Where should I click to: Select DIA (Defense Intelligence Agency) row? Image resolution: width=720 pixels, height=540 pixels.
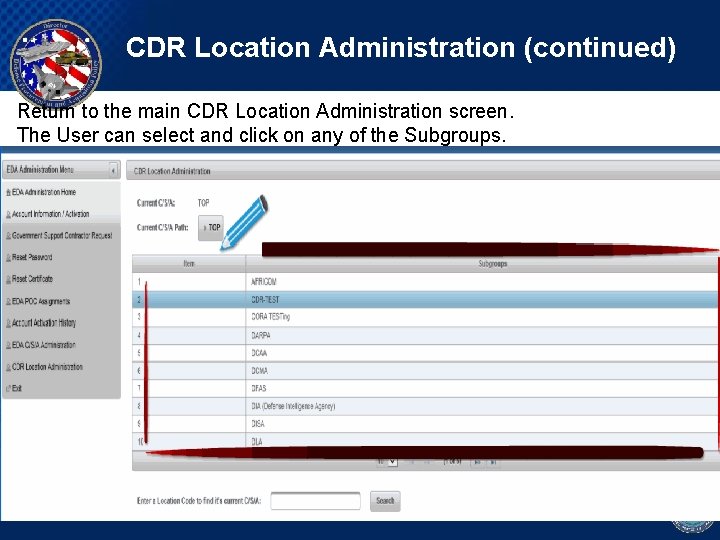426,406
